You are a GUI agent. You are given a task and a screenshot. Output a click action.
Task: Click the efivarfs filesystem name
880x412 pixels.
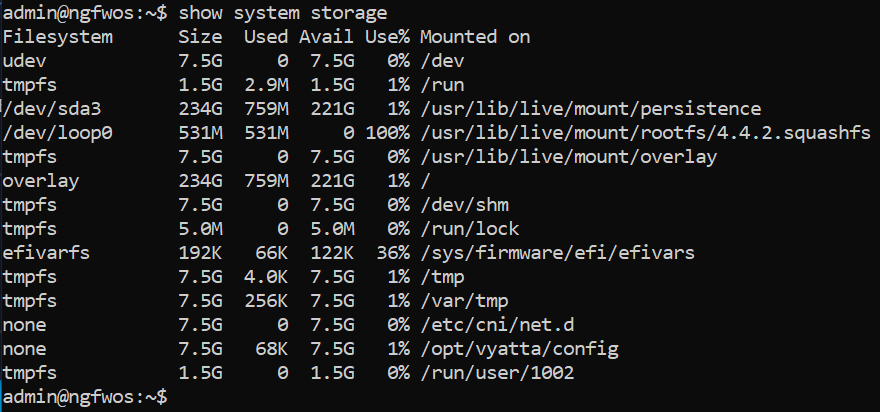[47, 253]
